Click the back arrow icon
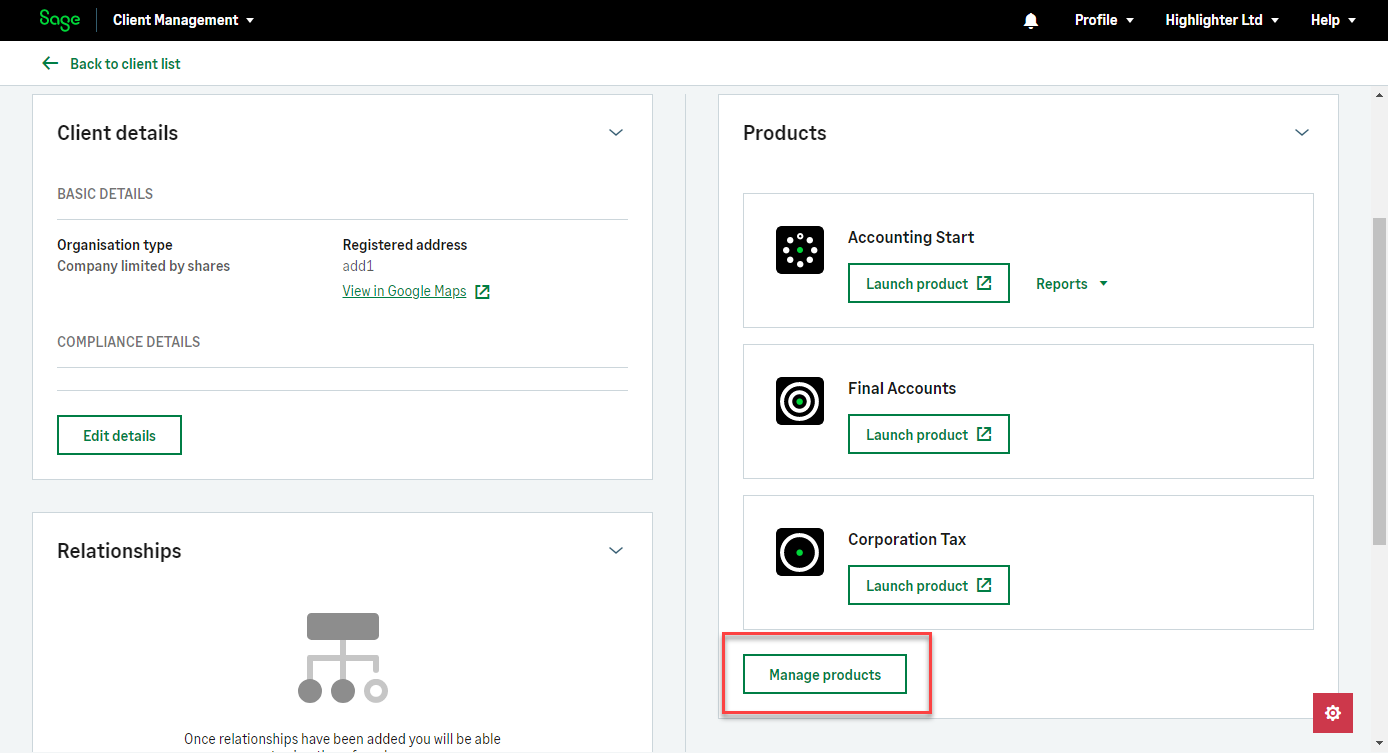1388x753 pixels. tap(50, 63)
